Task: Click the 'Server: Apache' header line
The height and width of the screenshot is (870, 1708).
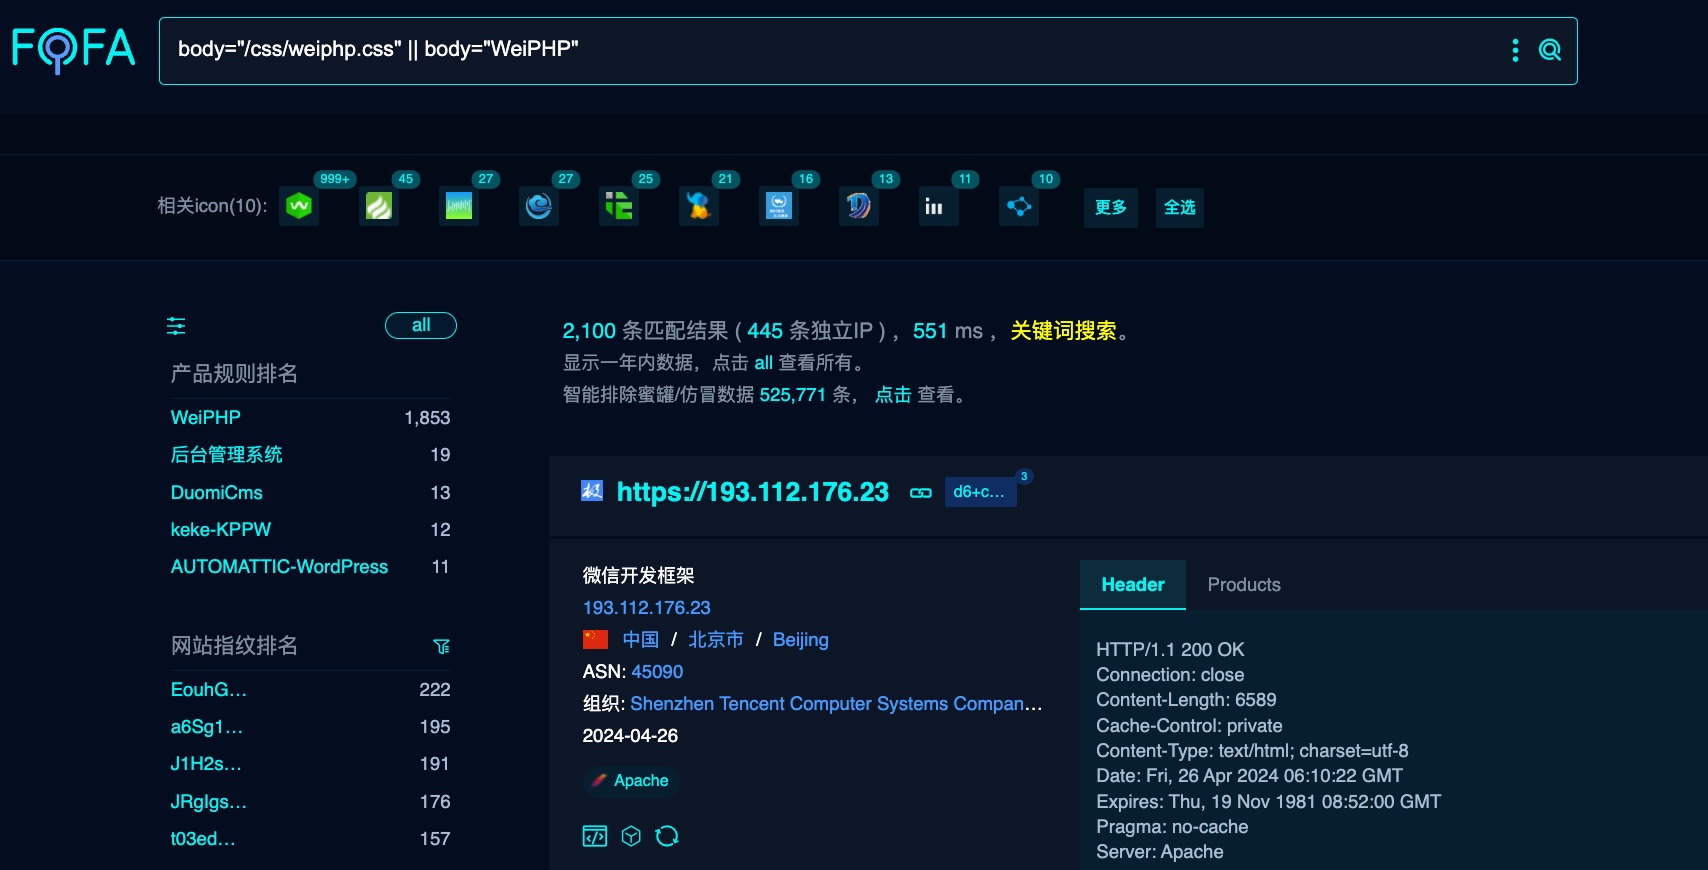Action: [x=1160, y=852]
